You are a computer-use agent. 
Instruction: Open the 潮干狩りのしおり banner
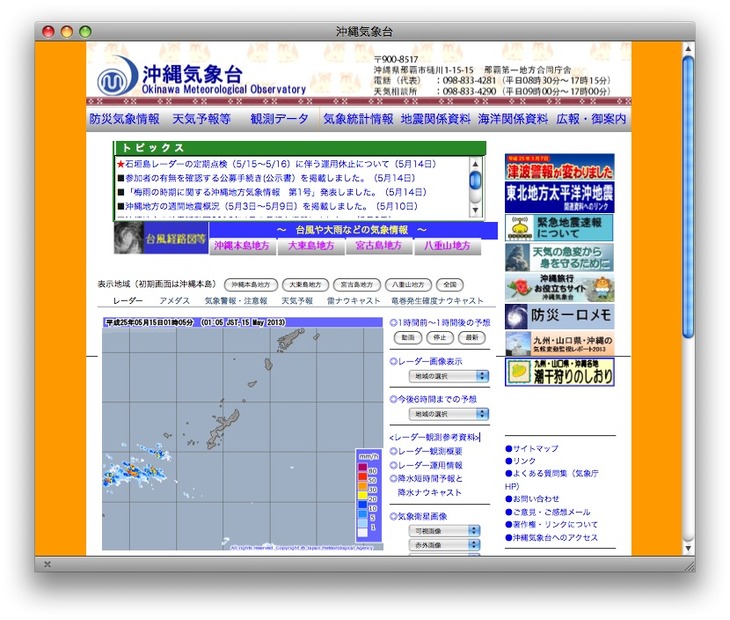tap(560, 372)
